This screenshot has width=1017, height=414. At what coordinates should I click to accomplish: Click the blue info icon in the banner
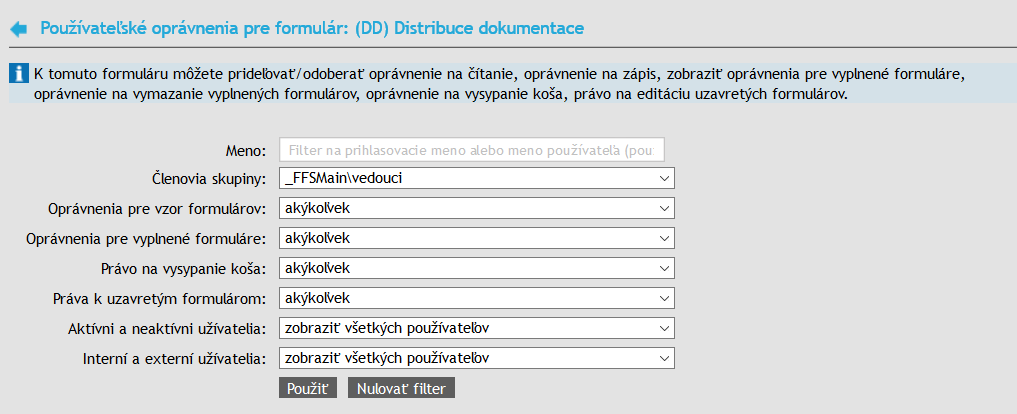[x=18, y=74]
